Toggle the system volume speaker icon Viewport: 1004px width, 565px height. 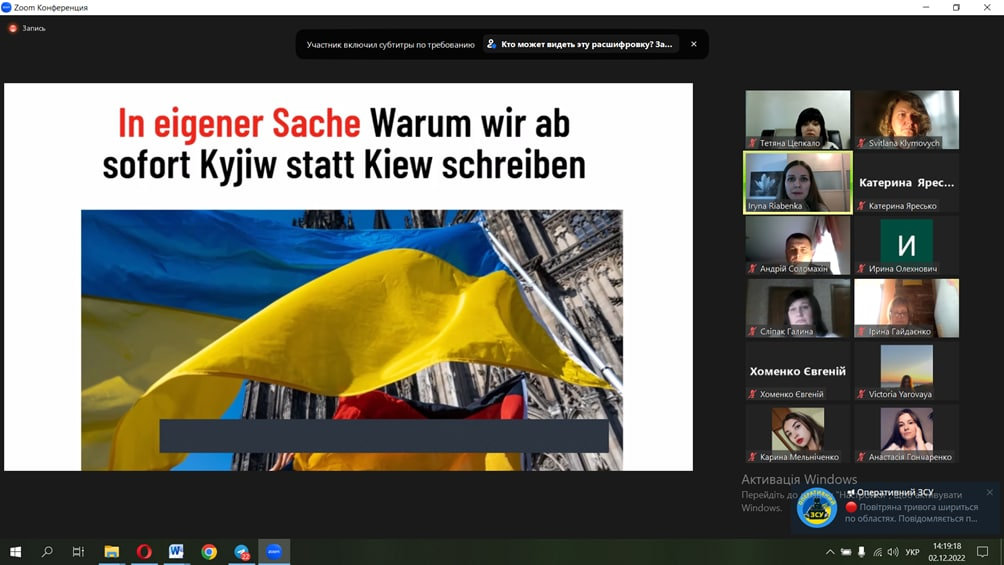tap(893, 552)
